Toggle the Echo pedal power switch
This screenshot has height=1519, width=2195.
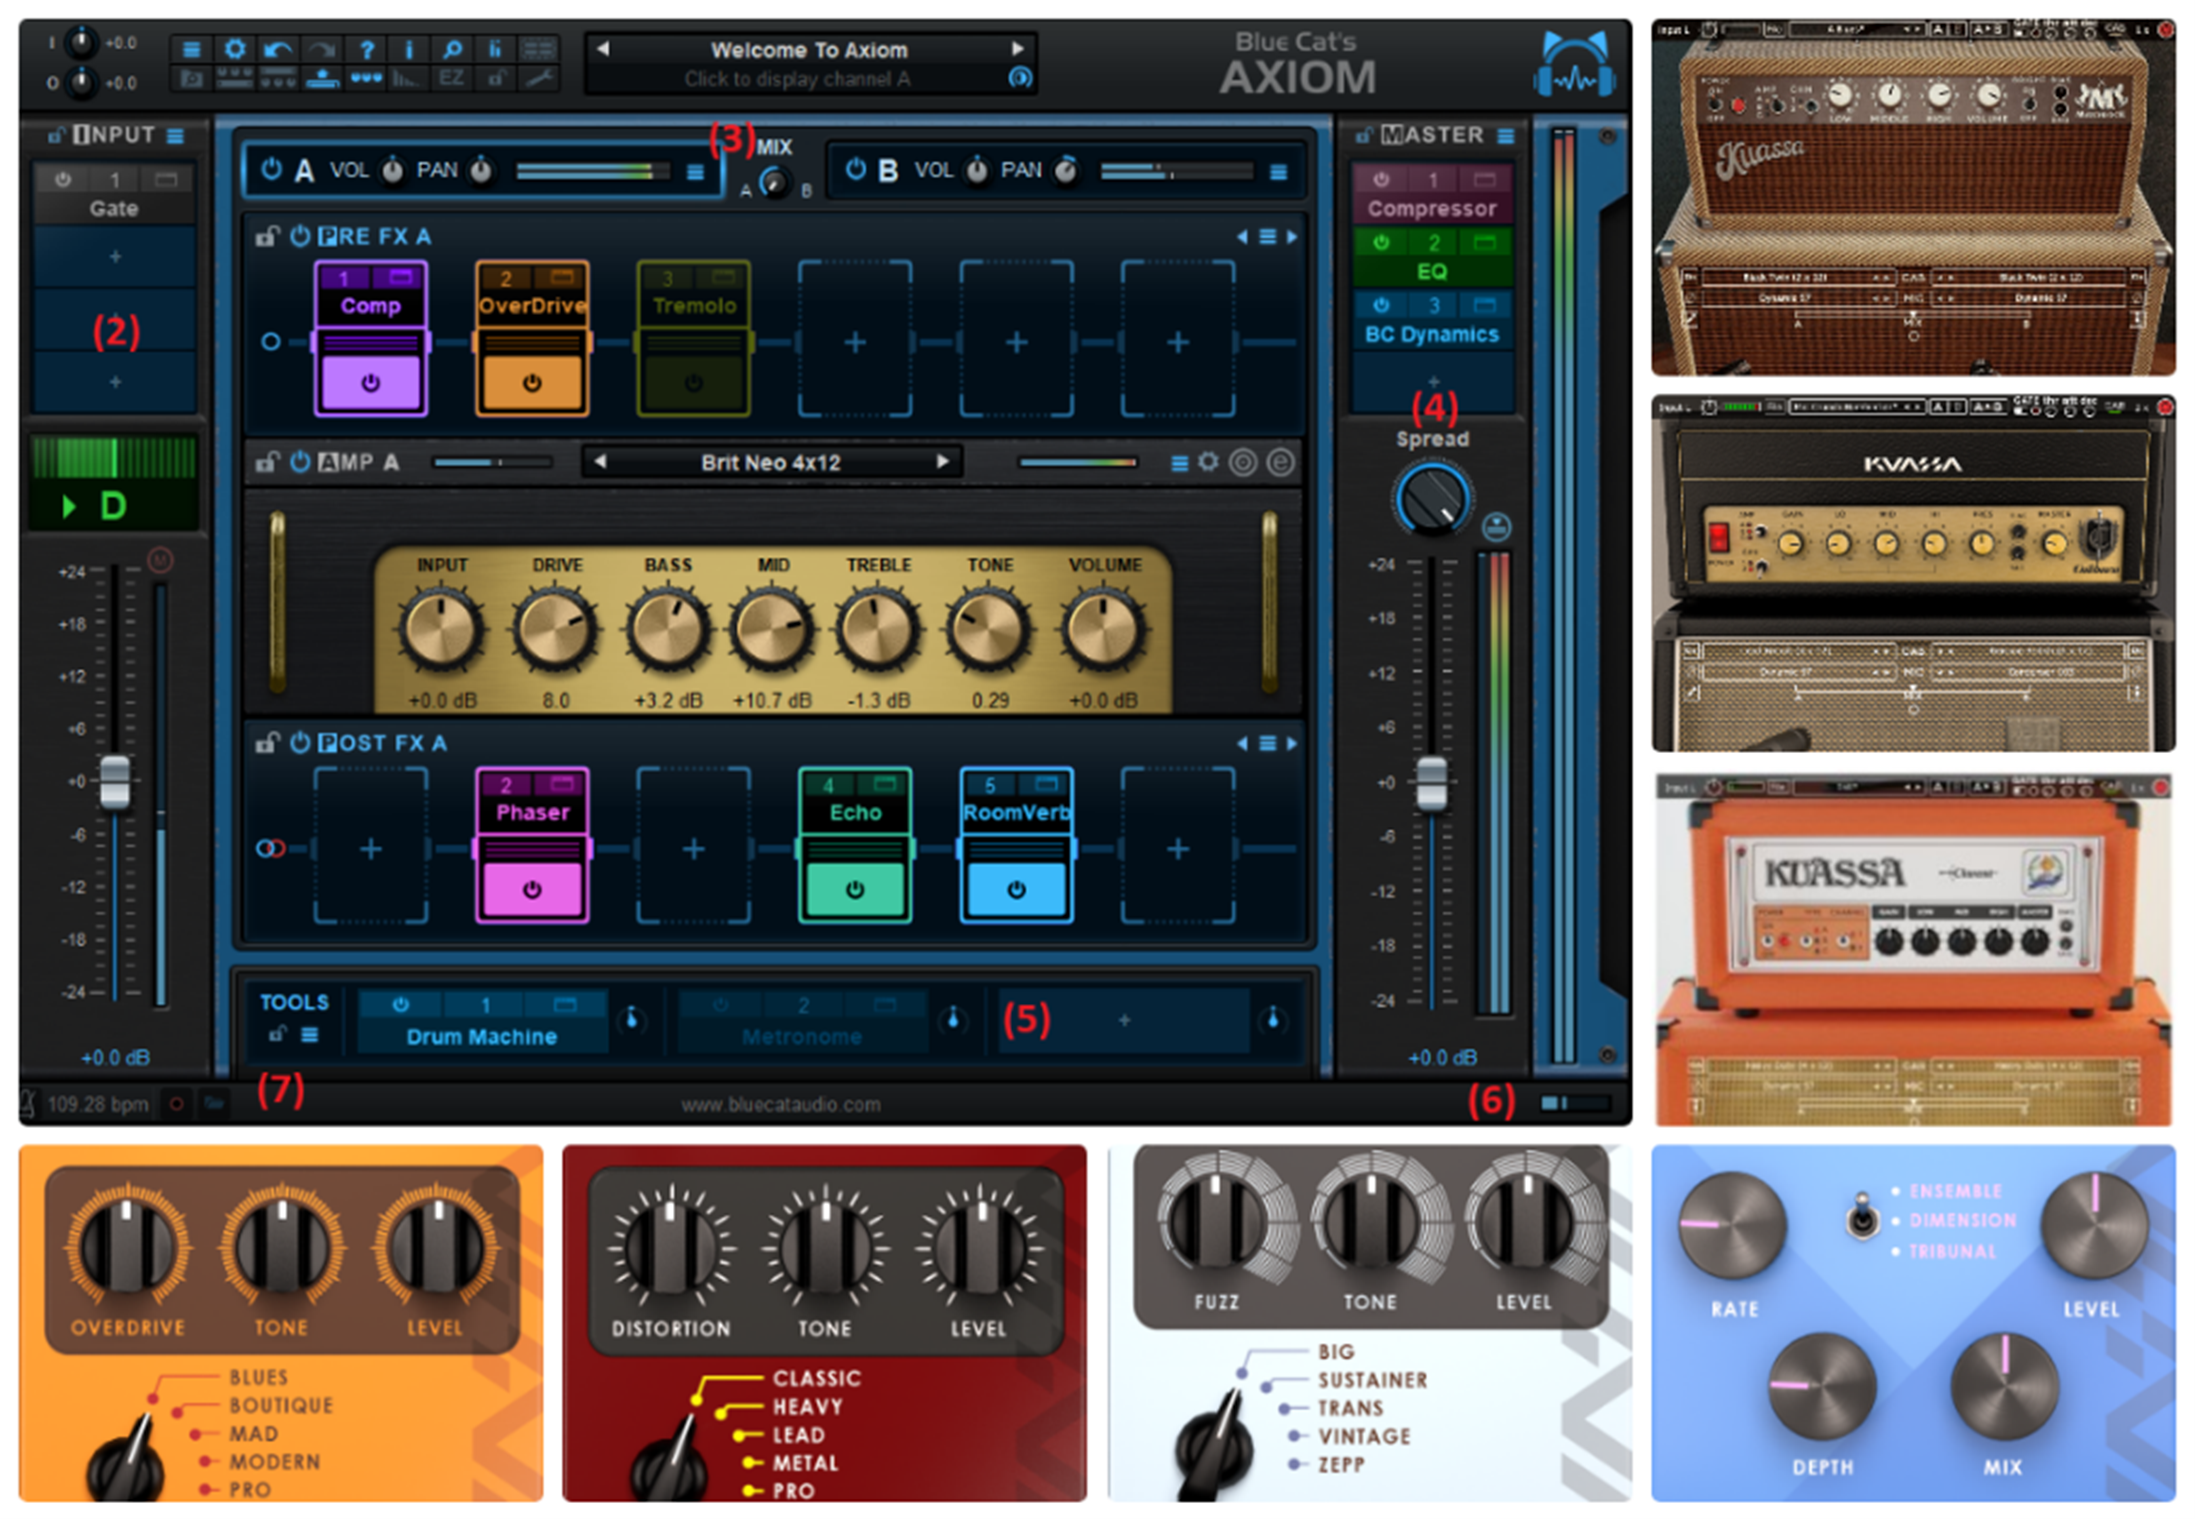point(854,889)
